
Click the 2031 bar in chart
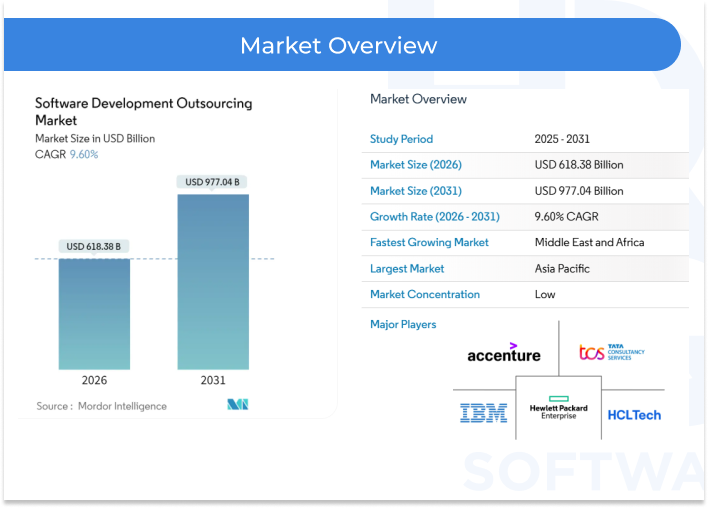point(213,282)
